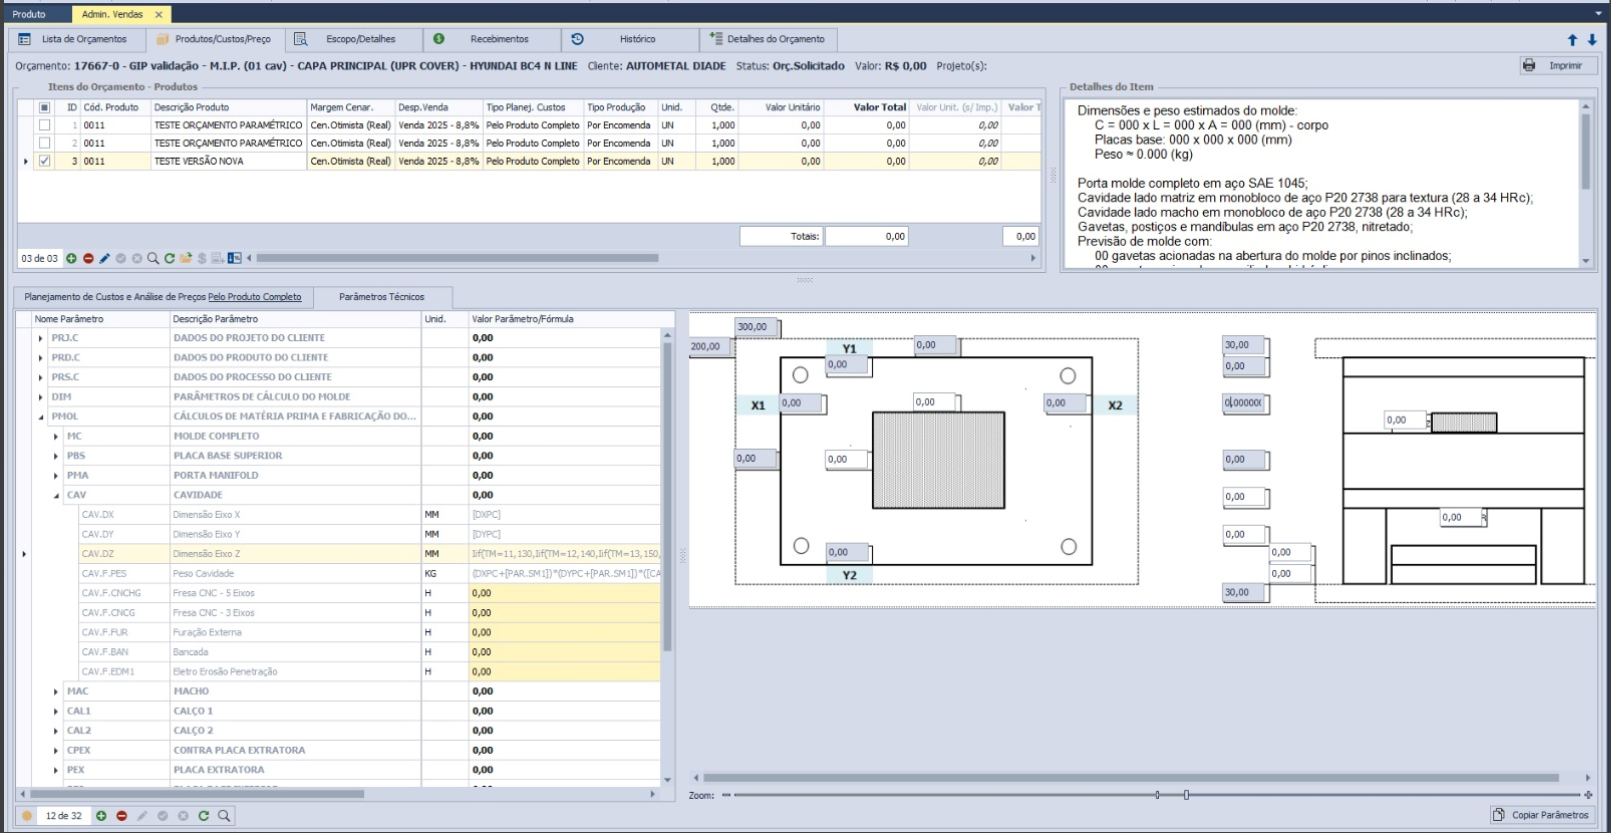The height and width of the screenshot is (833, 1611).
Task: Click the orange sun icon beside 12 de 32
Action: (27, 816)
